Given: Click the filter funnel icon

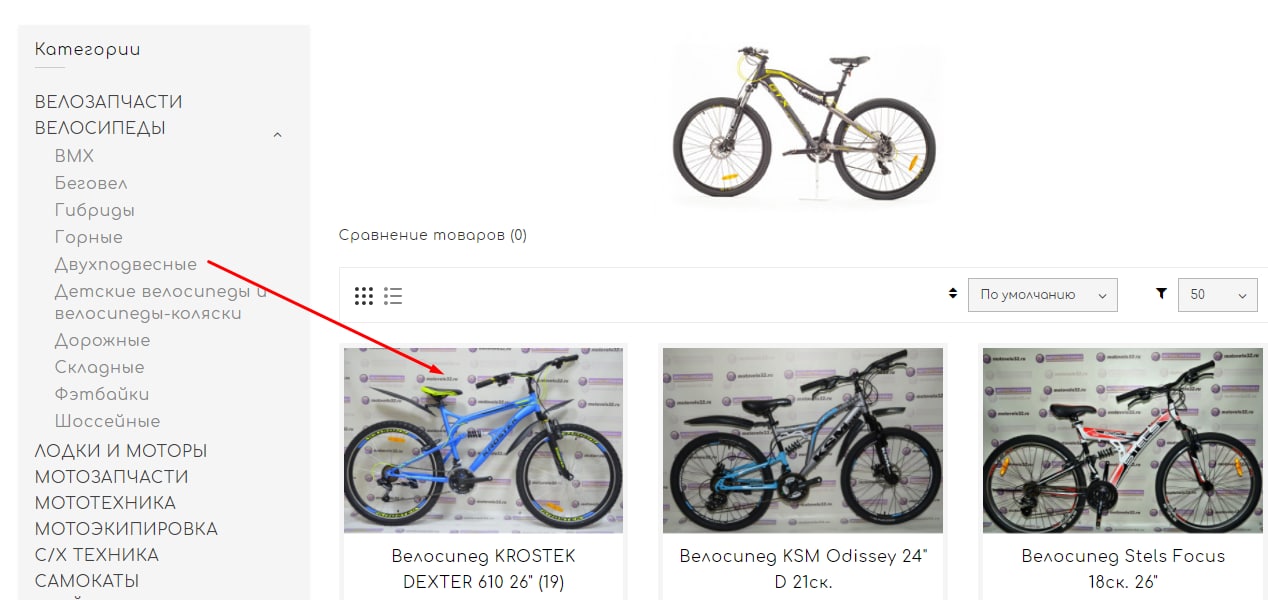Looking at the screenshot, I should pyautogui.click(x=1161, y=294).
